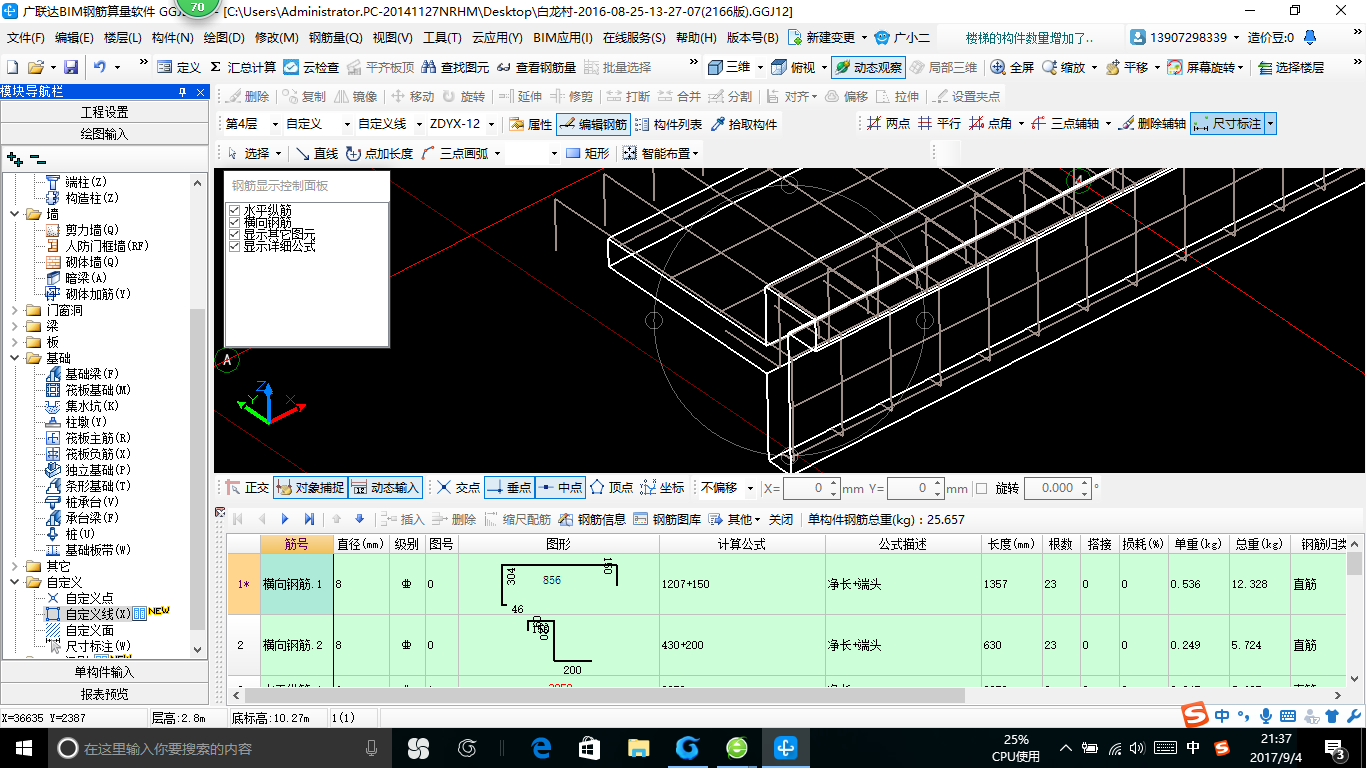Viewport: 1366px width, 768px height.
Task: Open BIM应用(I) menu
Action: [563, 38]
